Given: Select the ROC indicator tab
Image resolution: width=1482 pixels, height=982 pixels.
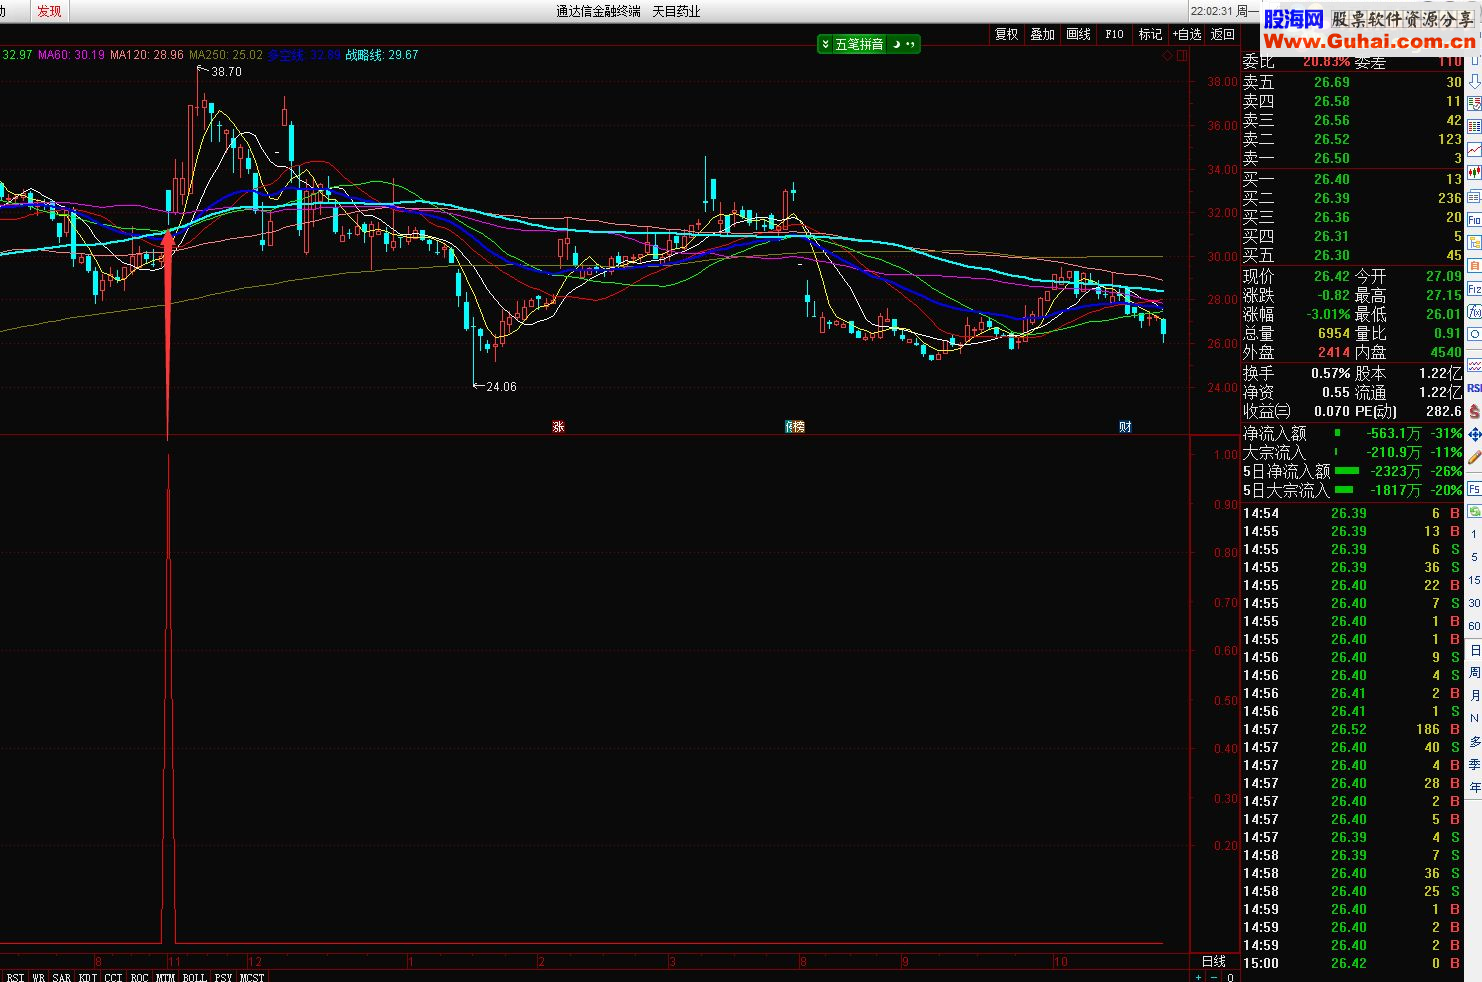Looking at the screenshot, I should point(139,977).
